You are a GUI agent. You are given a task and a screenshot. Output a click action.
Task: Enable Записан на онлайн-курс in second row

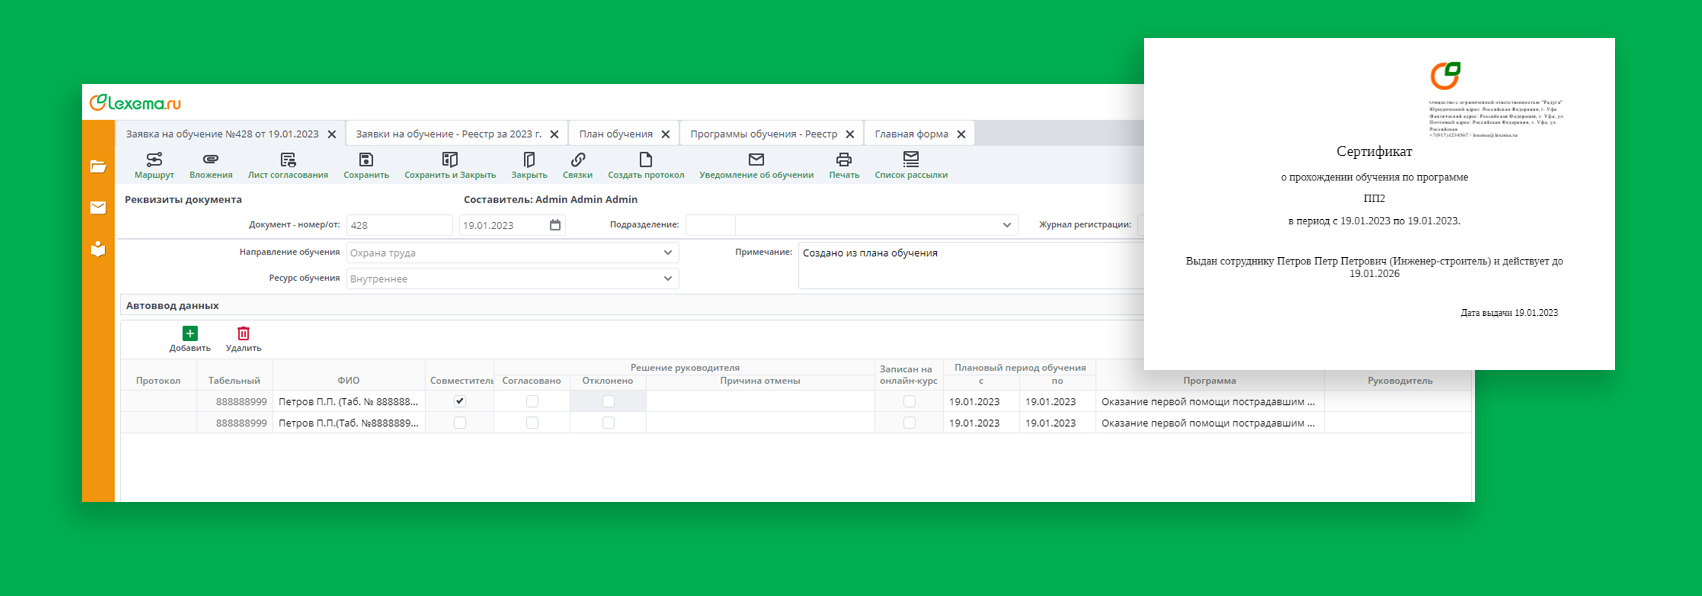pyautogui.click(x=909, y=423)
